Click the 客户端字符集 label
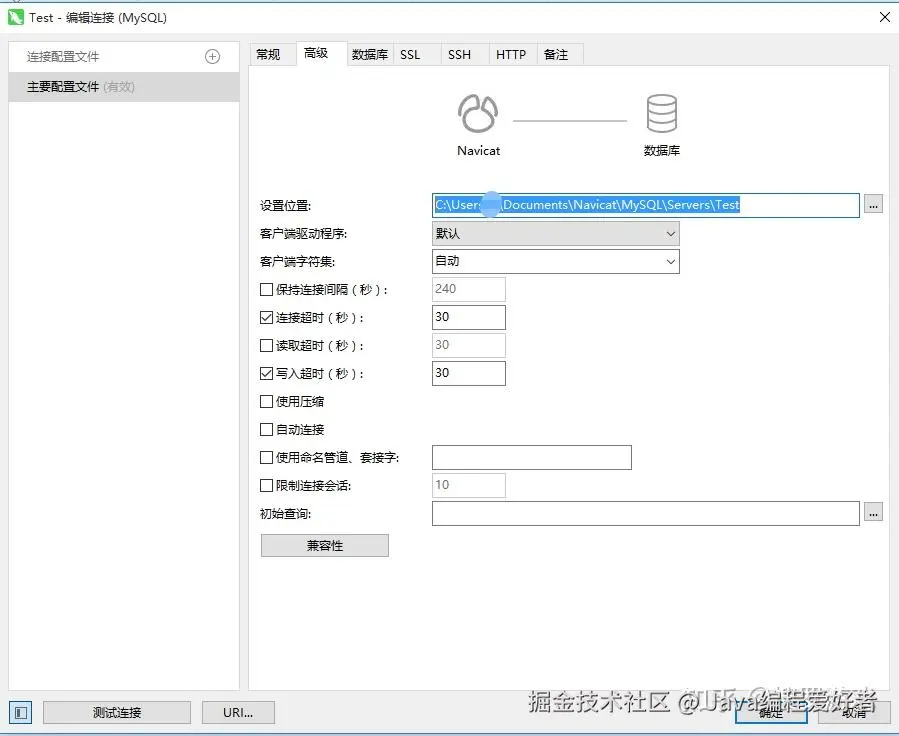 (297, 262)
